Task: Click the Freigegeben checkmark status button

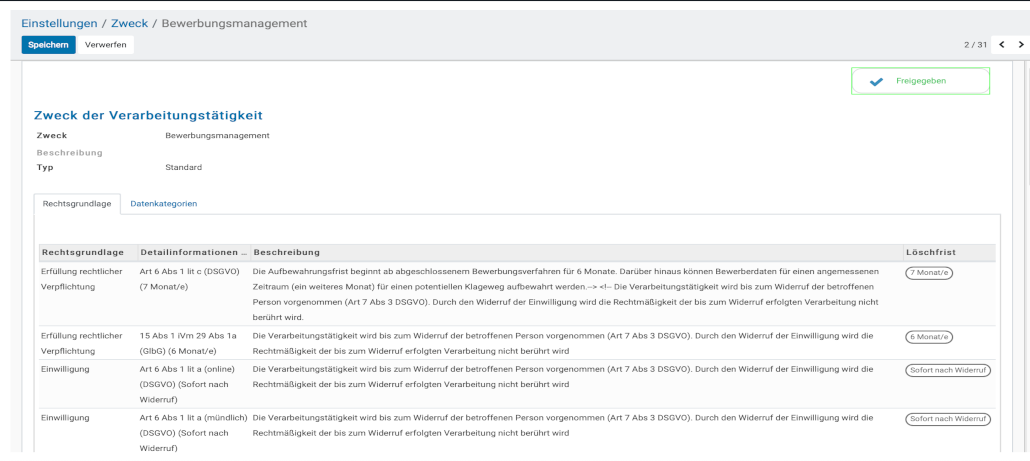Action: (920, 81)
